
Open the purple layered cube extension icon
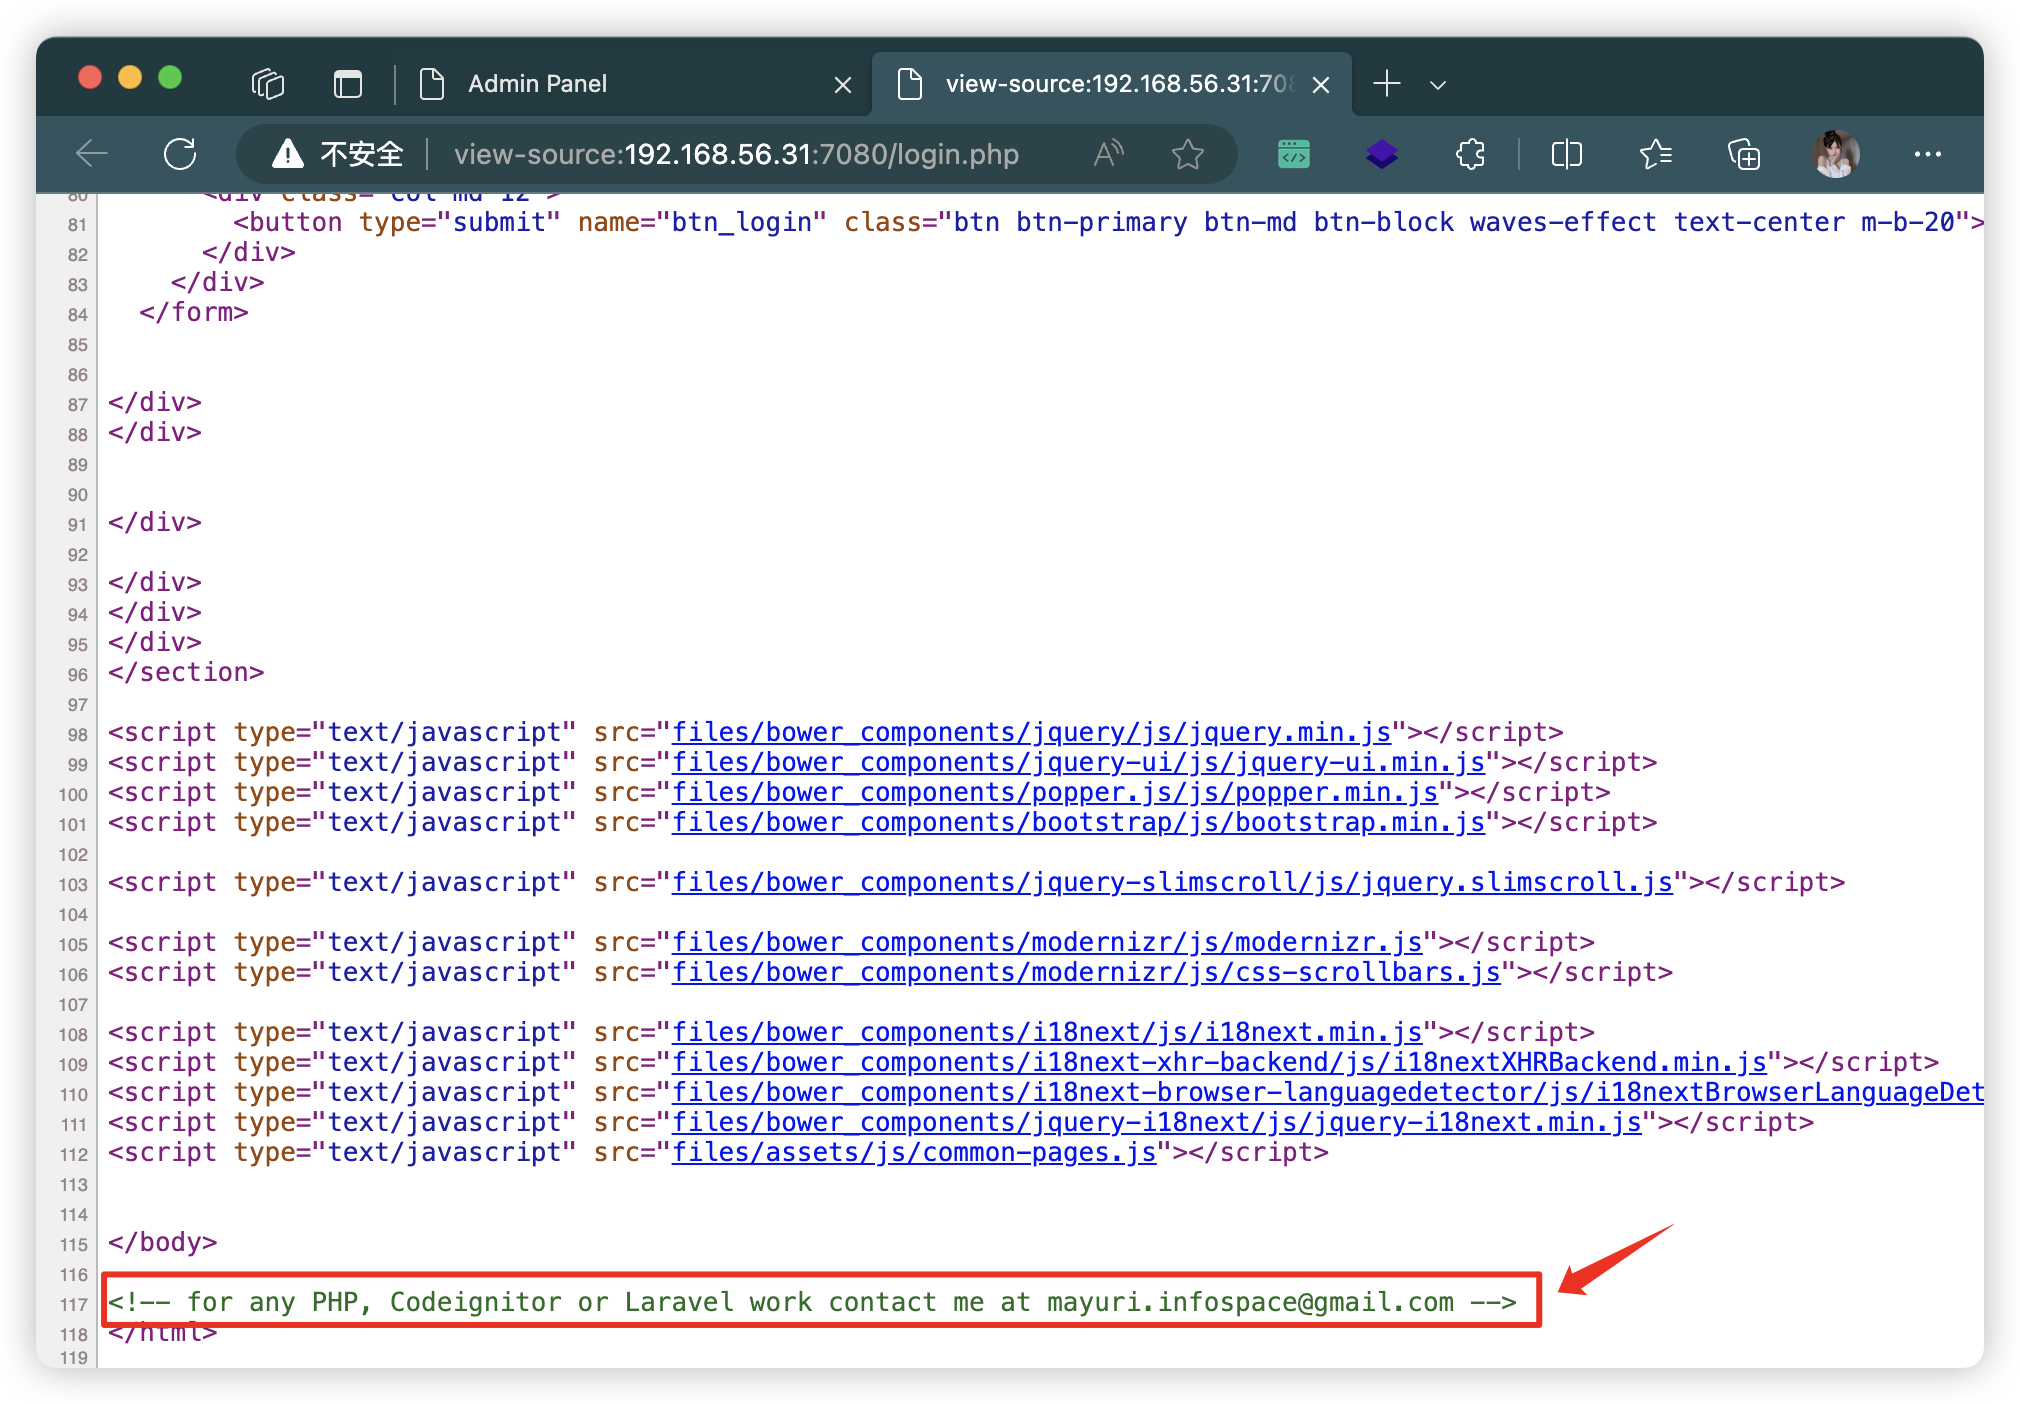1382,154
